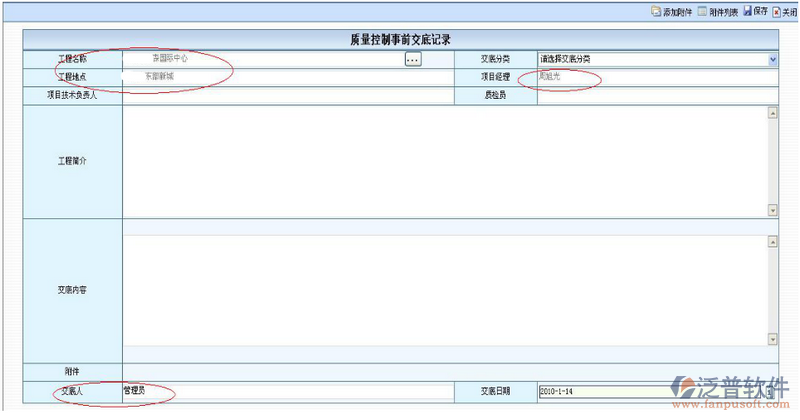This screenshot has width=800, height=420.
Task: Click the 交底人 field containing 管理员
Action: pos(288,391)
